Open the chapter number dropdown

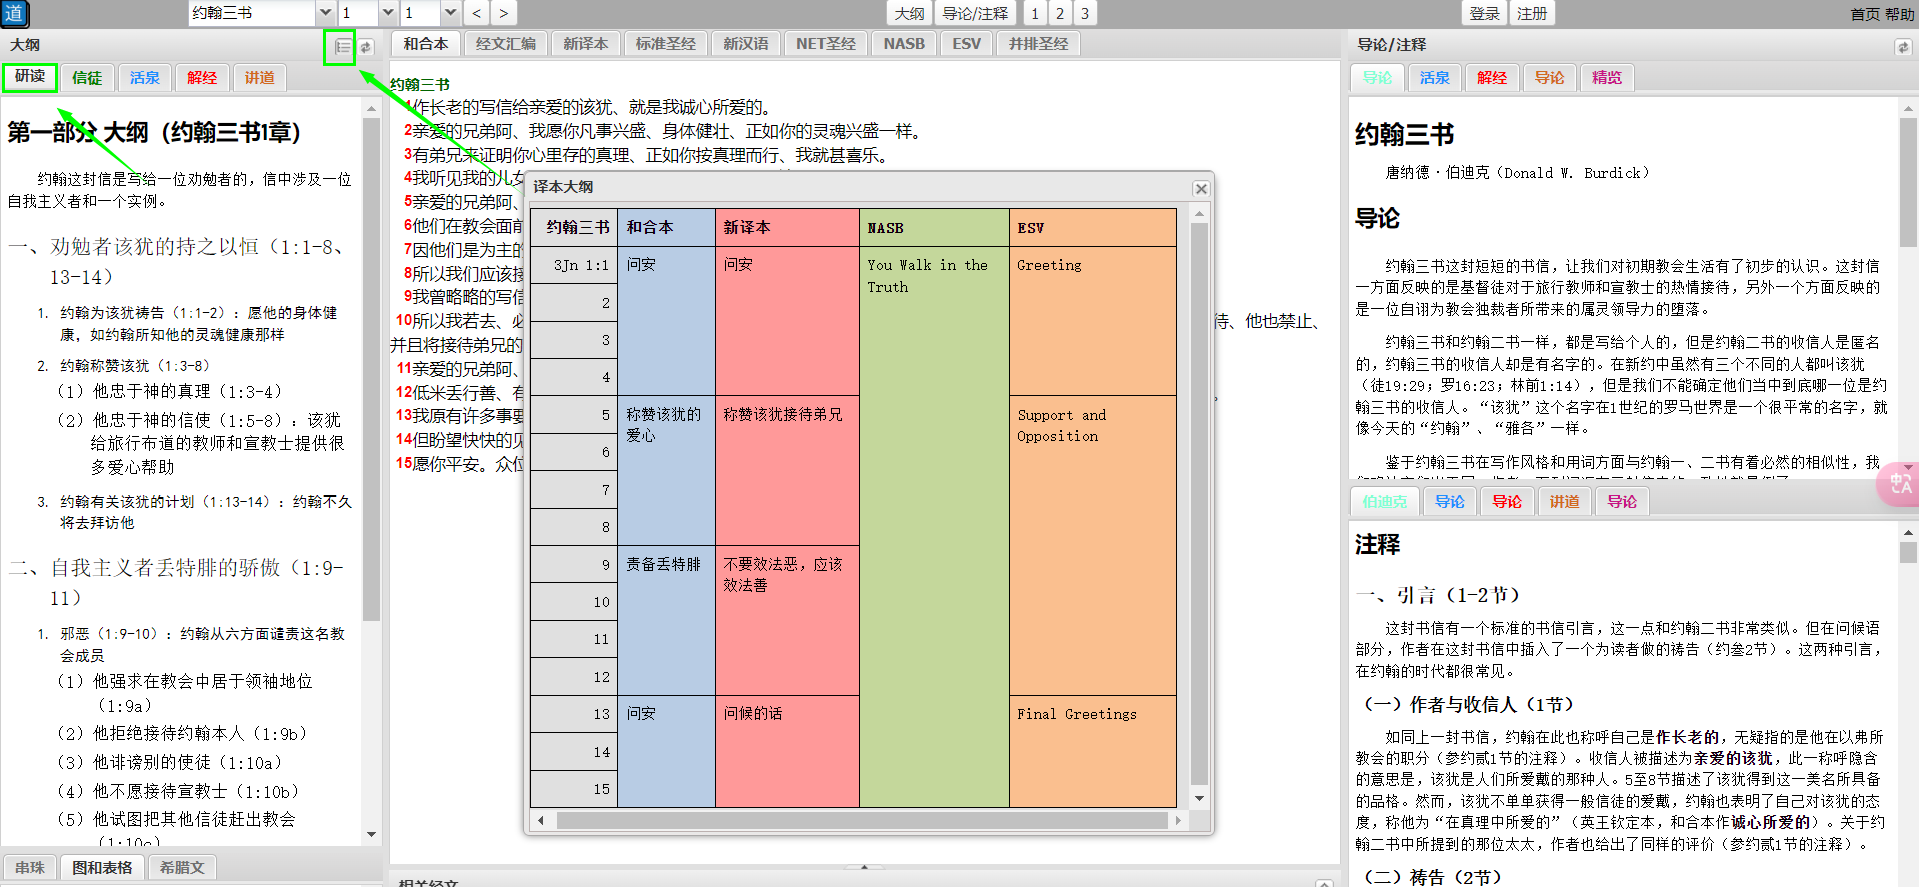[388, 13]
